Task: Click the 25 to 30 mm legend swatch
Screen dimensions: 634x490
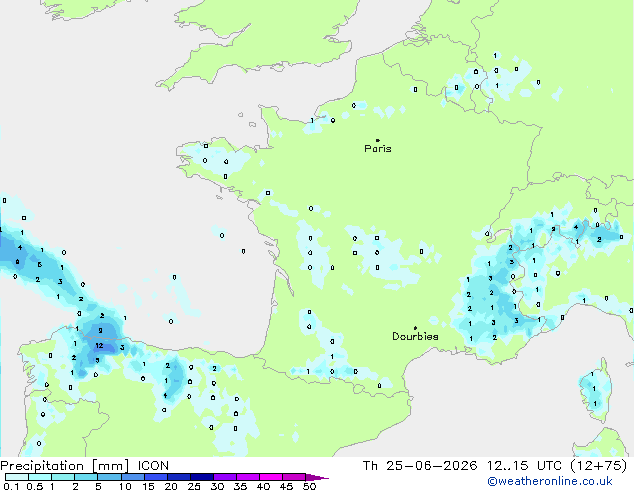Action: click(201, 477)
